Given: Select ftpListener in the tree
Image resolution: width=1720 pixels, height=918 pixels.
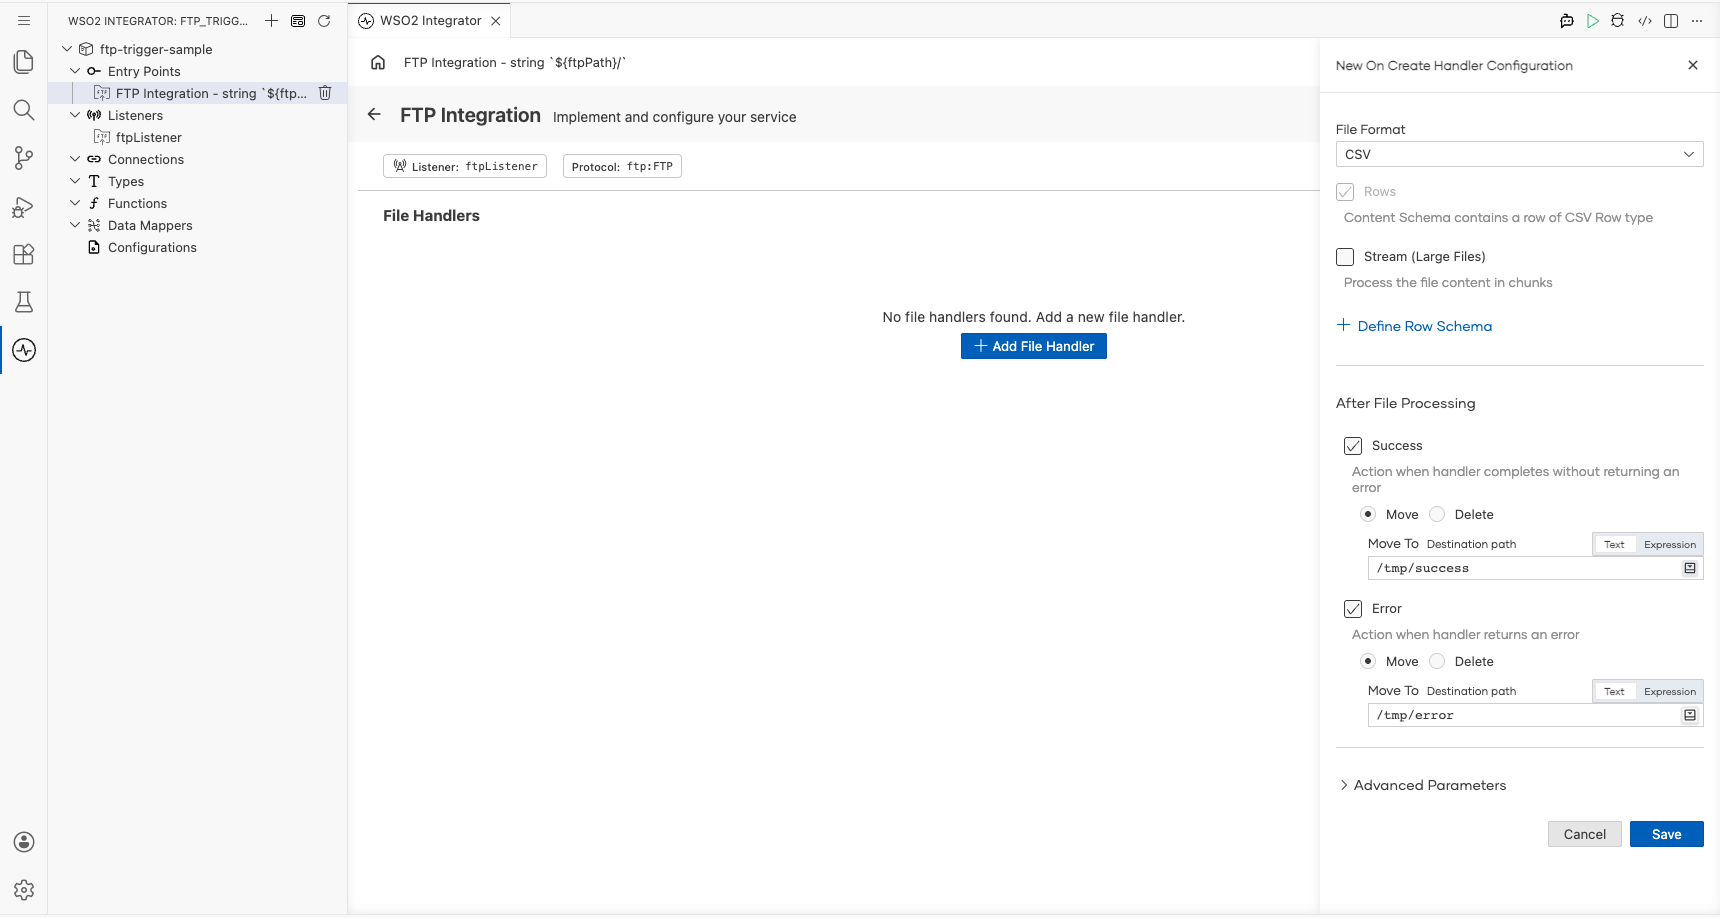Looking at the screenshot, I should coord(148,137).
